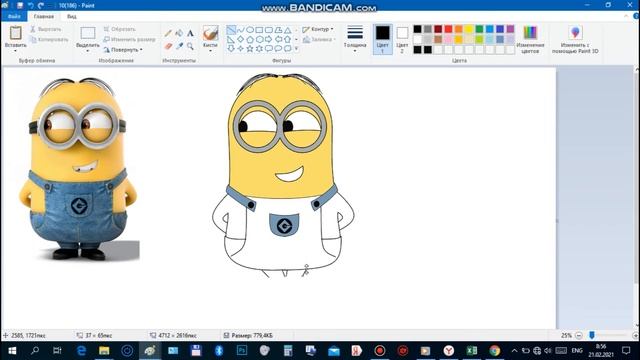Click the Кисти brushes icon

click(211, 33)
